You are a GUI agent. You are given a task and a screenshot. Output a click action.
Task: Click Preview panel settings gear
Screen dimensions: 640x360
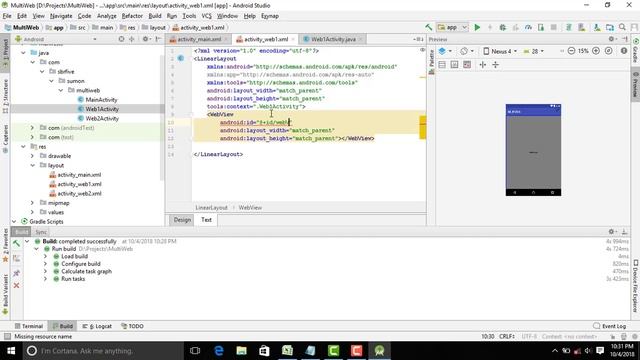611,39
